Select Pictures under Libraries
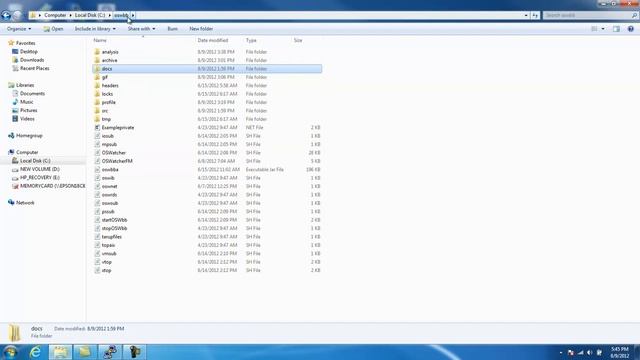This screenshot has height=360, width=640. 29,110
